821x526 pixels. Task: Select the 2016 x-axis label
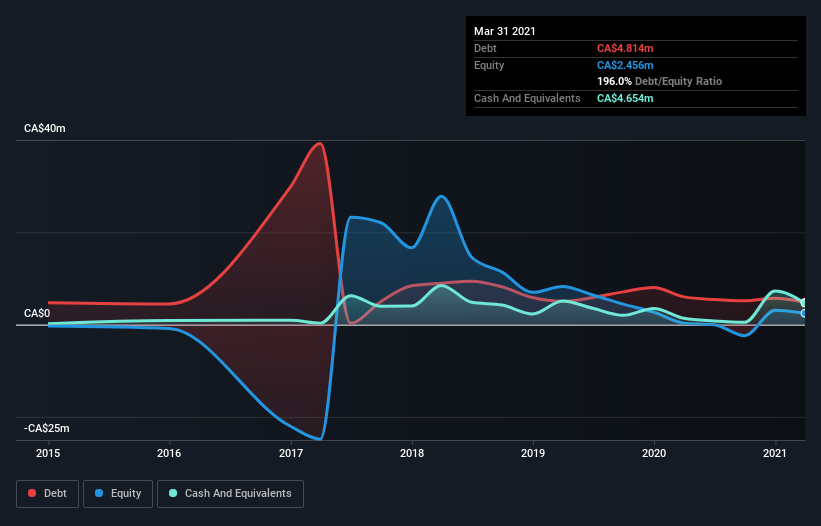coord(169,453)
